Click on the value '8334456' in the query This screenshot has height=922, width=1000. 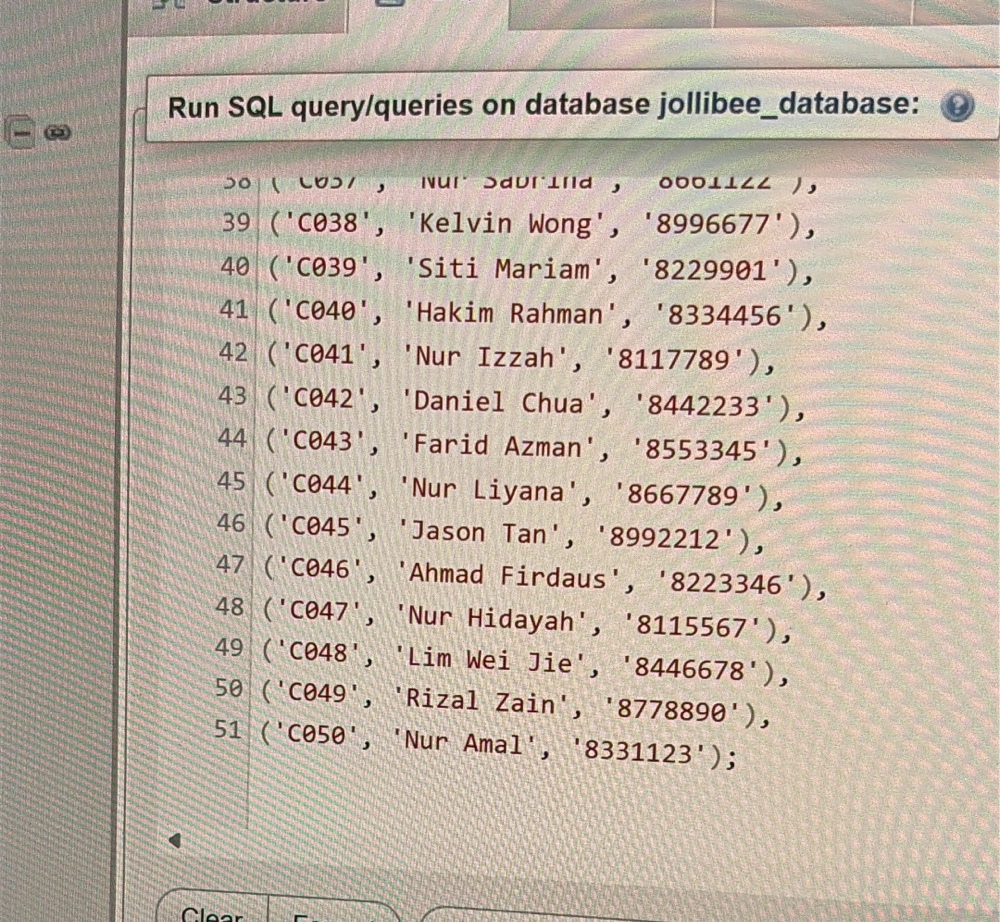coord(724,316)
